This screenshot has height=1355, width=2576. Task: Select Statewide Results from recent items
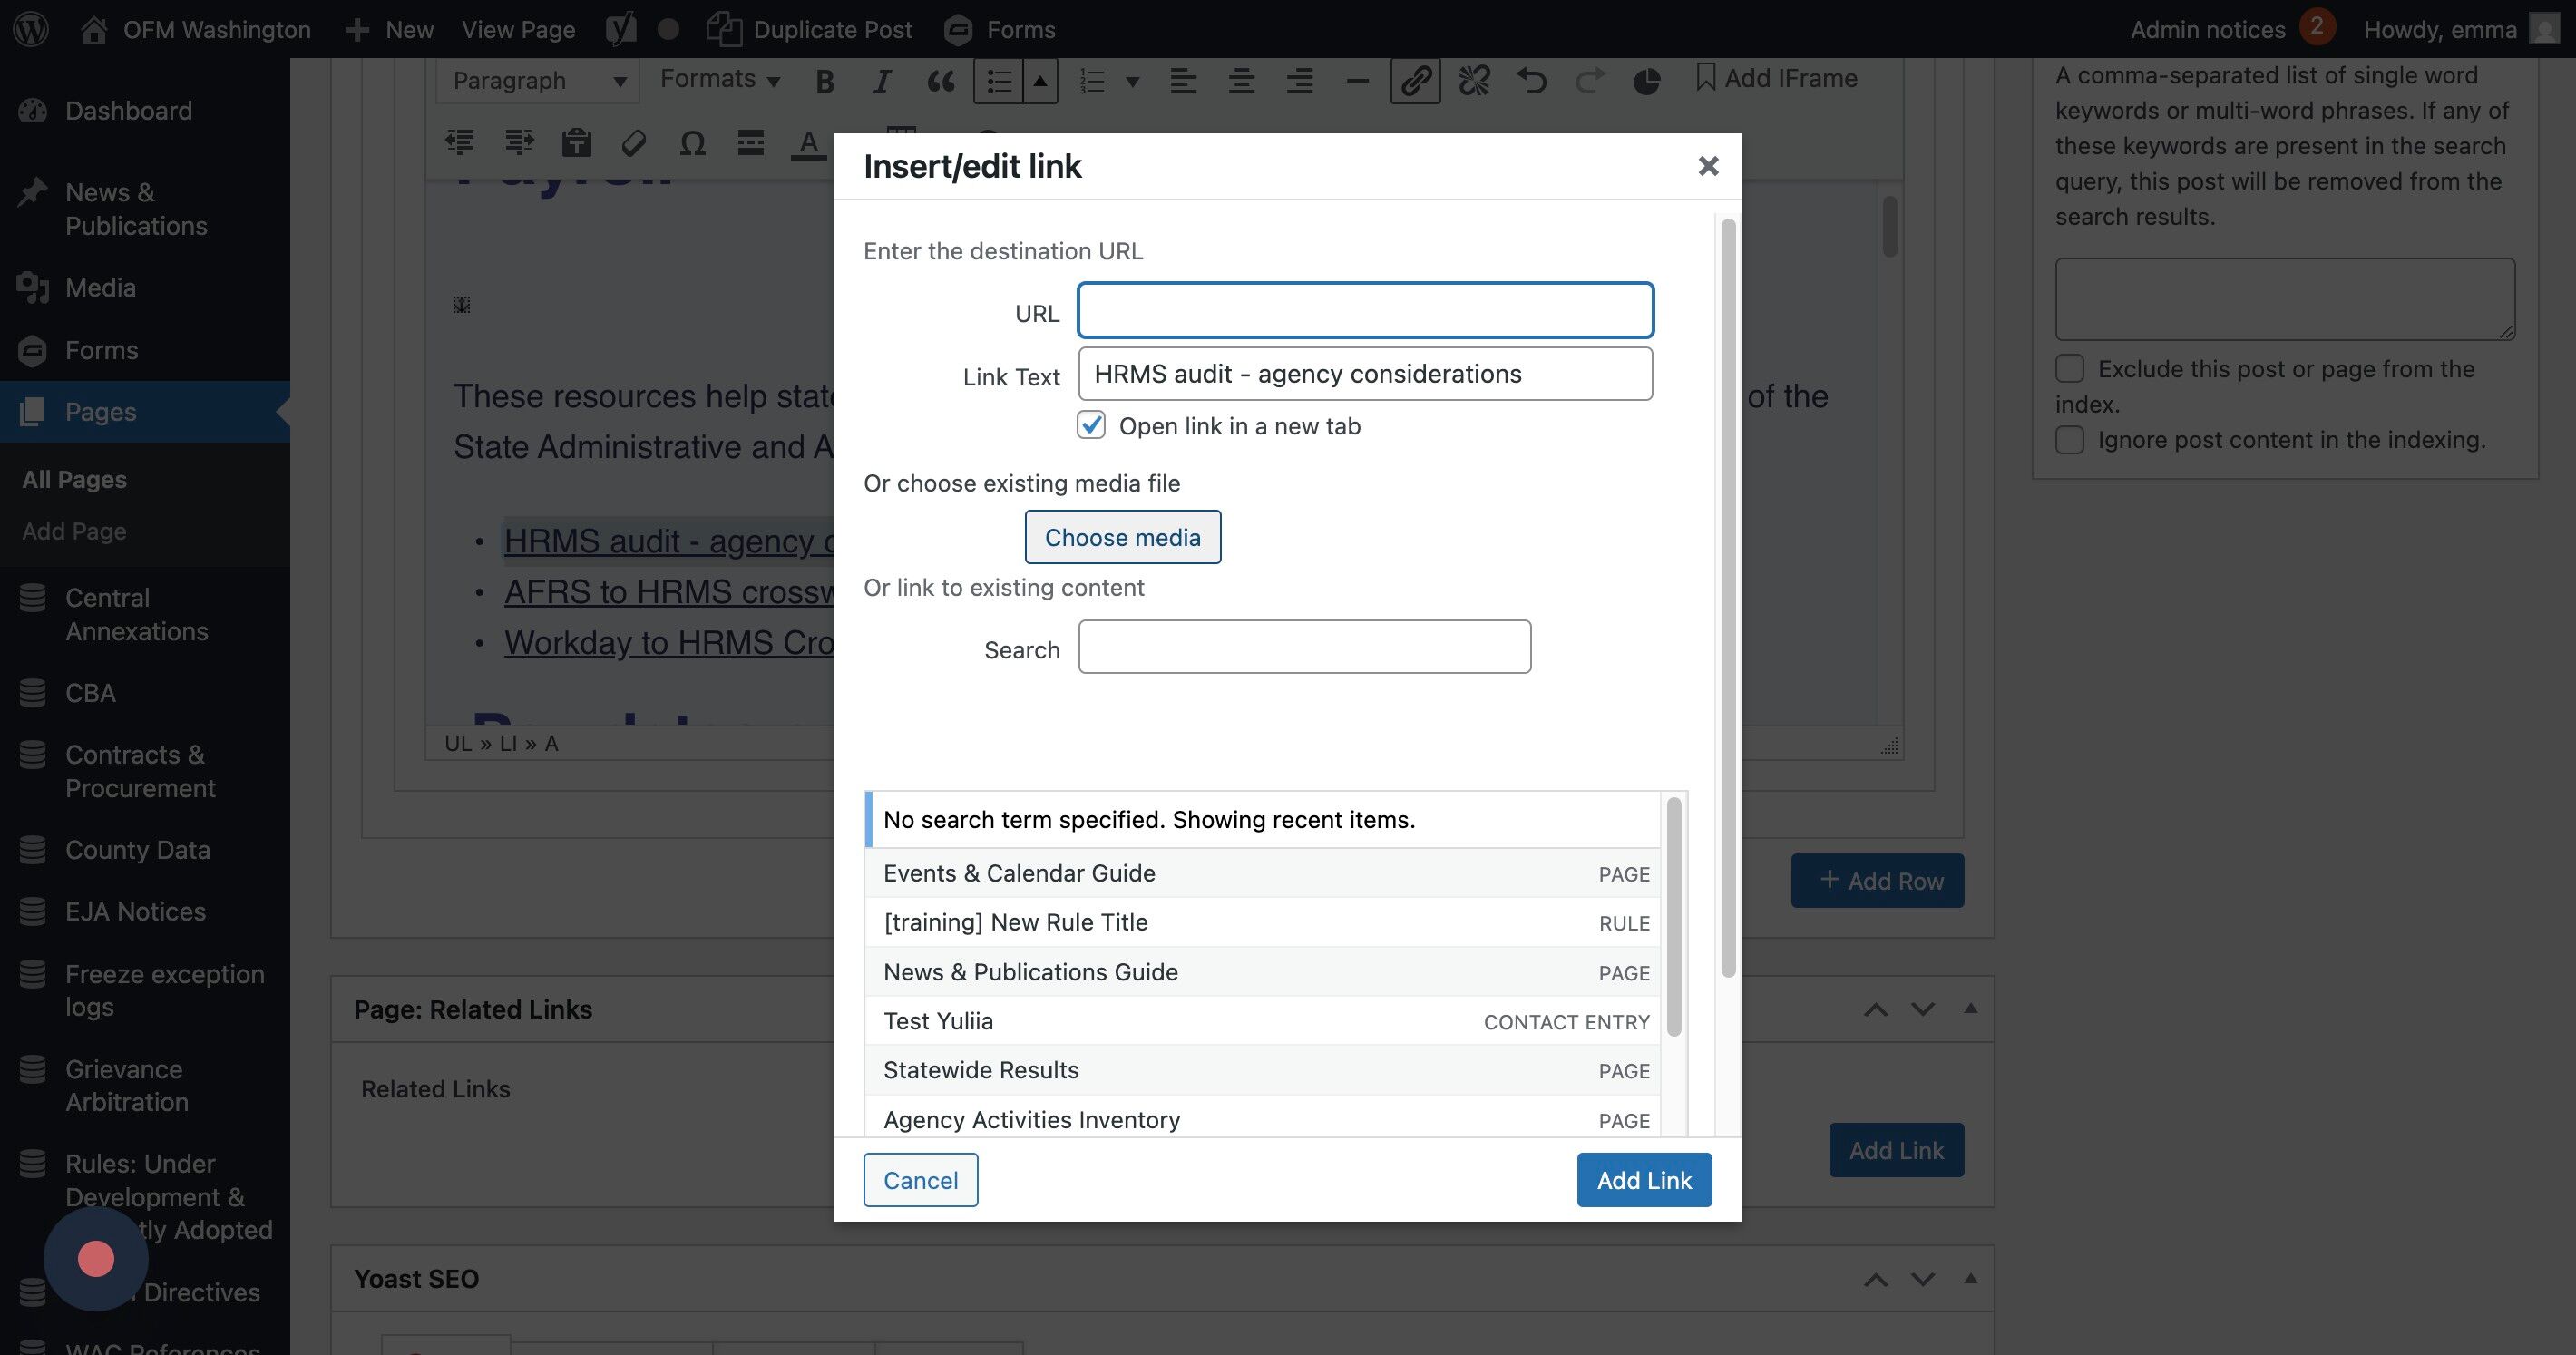981,1070
